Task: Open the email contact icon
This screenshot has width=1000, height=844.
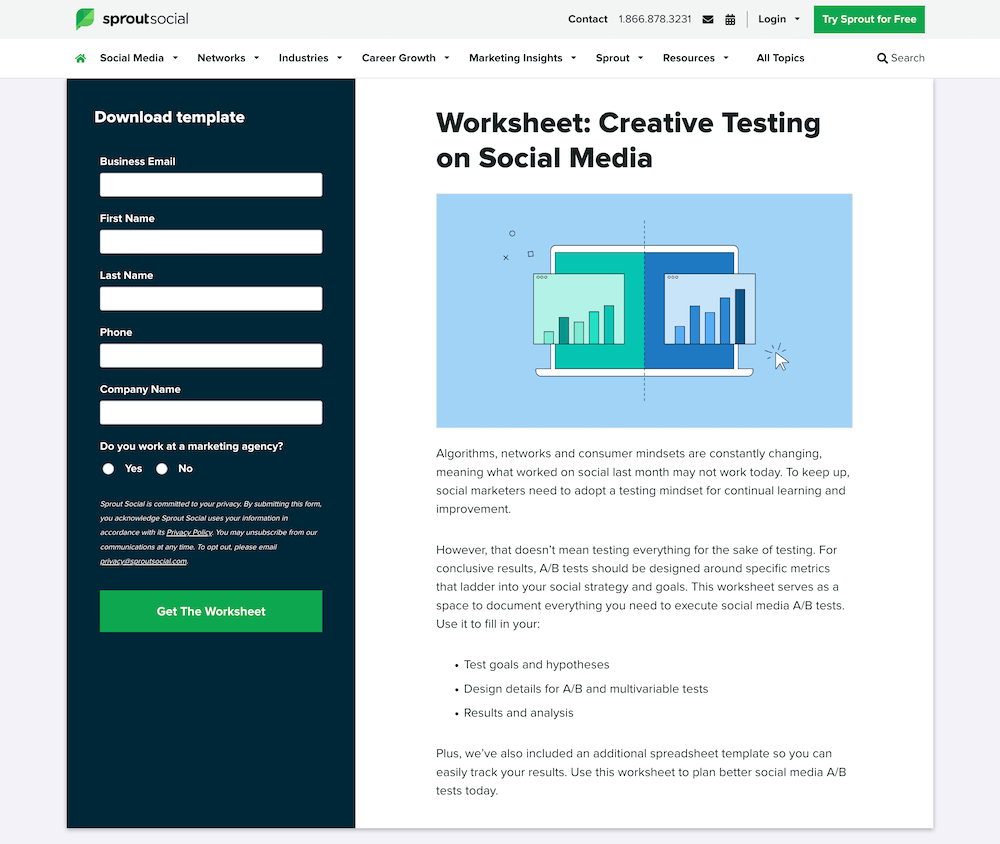Action: coord(708,19)
